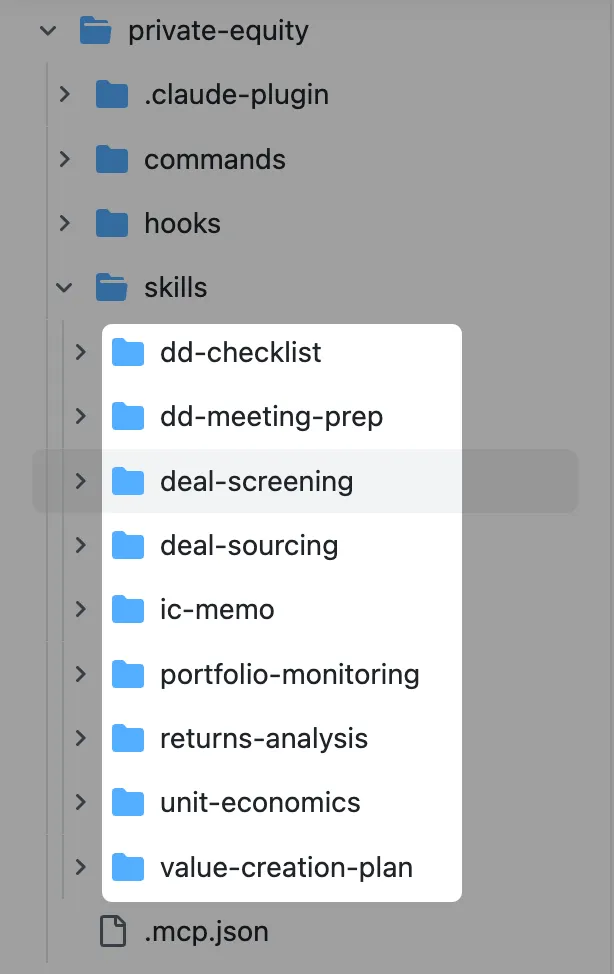Click the .claude-plugin folder icon
The width and height of the screenshot is (614, 974).
click(x=112, y=95)
